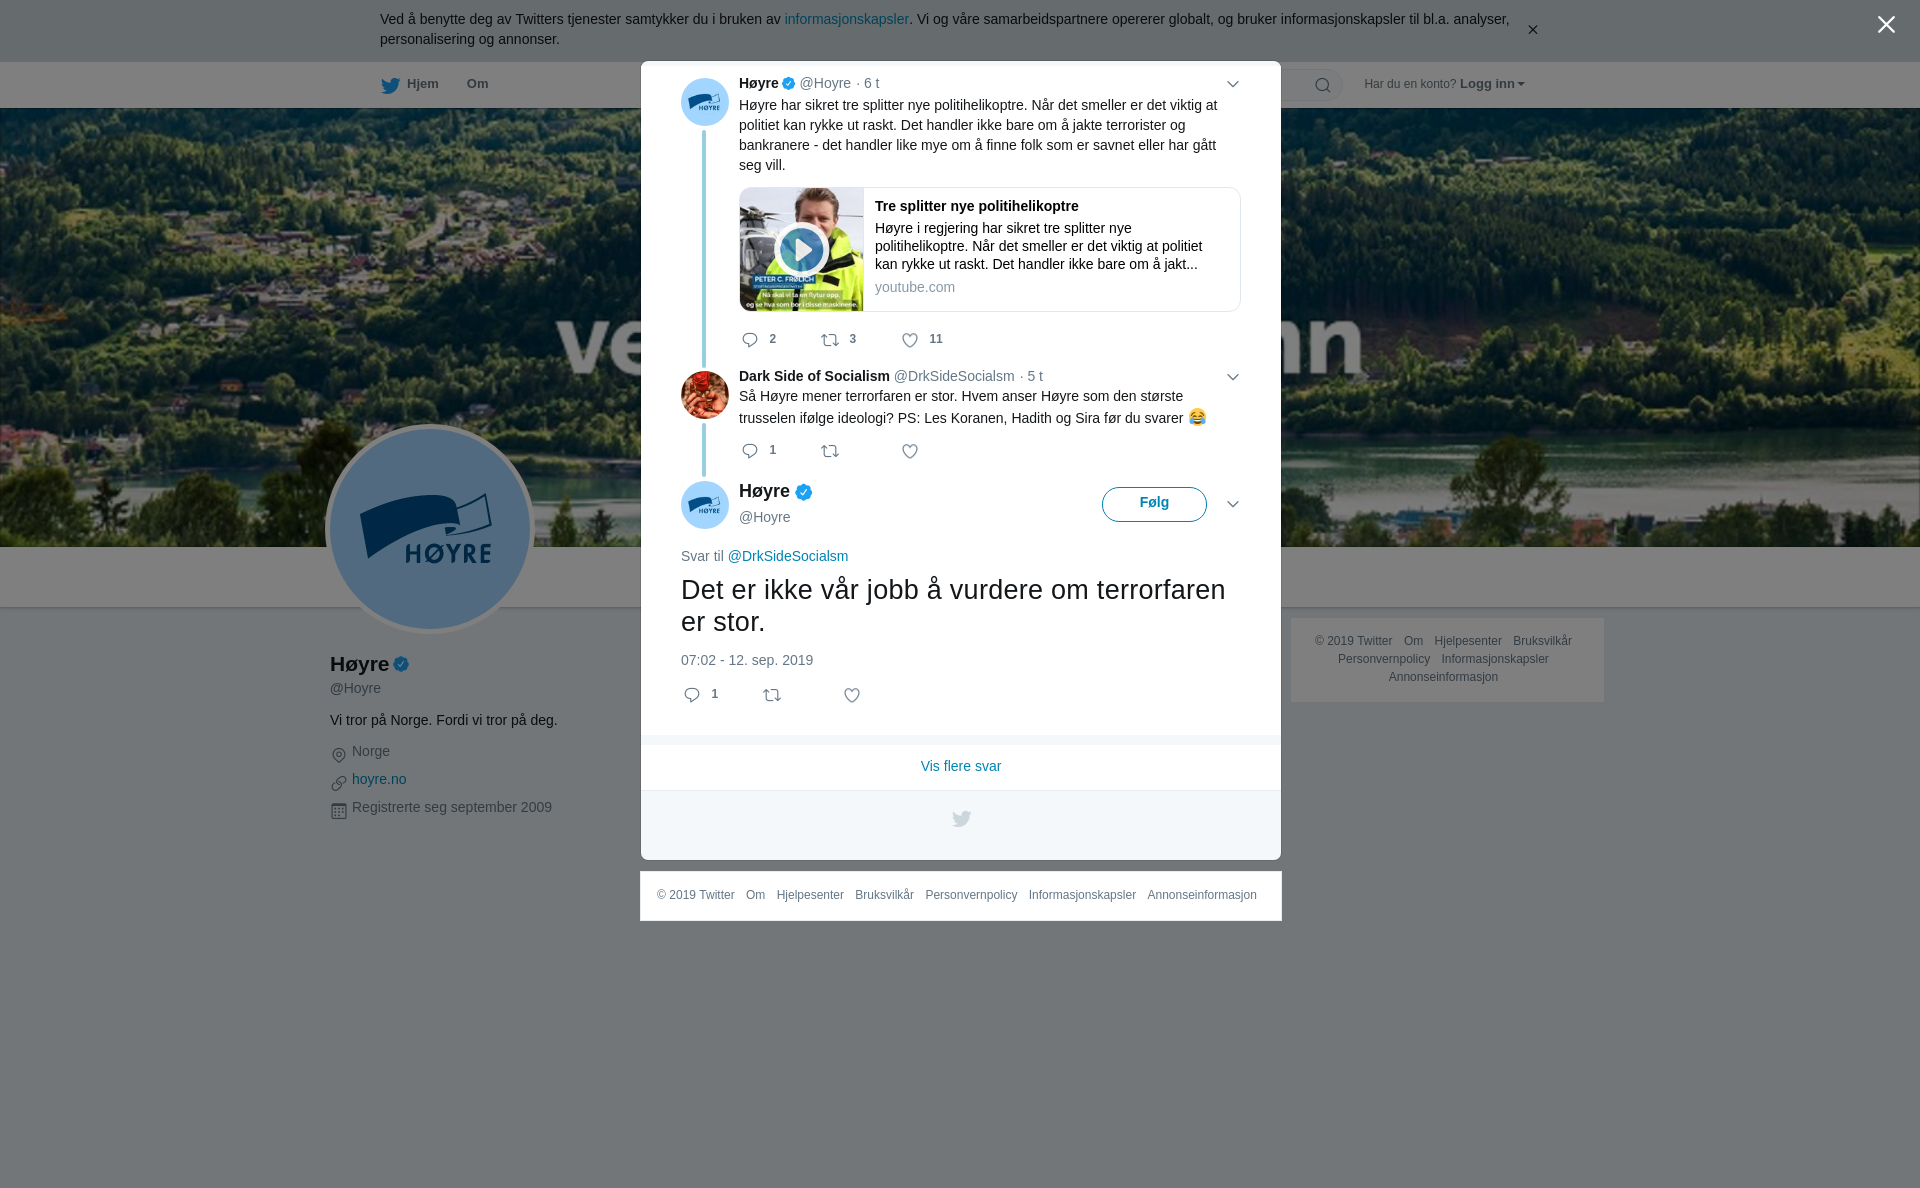Dismiss the cookie notice banner
The image size is (1920, 1188).
coord(1532,30)
